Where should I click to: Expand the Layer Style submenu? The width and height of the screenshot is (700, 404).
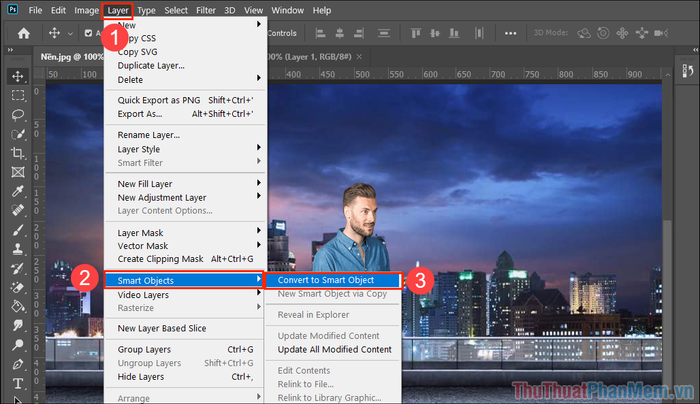coord(258,147)
